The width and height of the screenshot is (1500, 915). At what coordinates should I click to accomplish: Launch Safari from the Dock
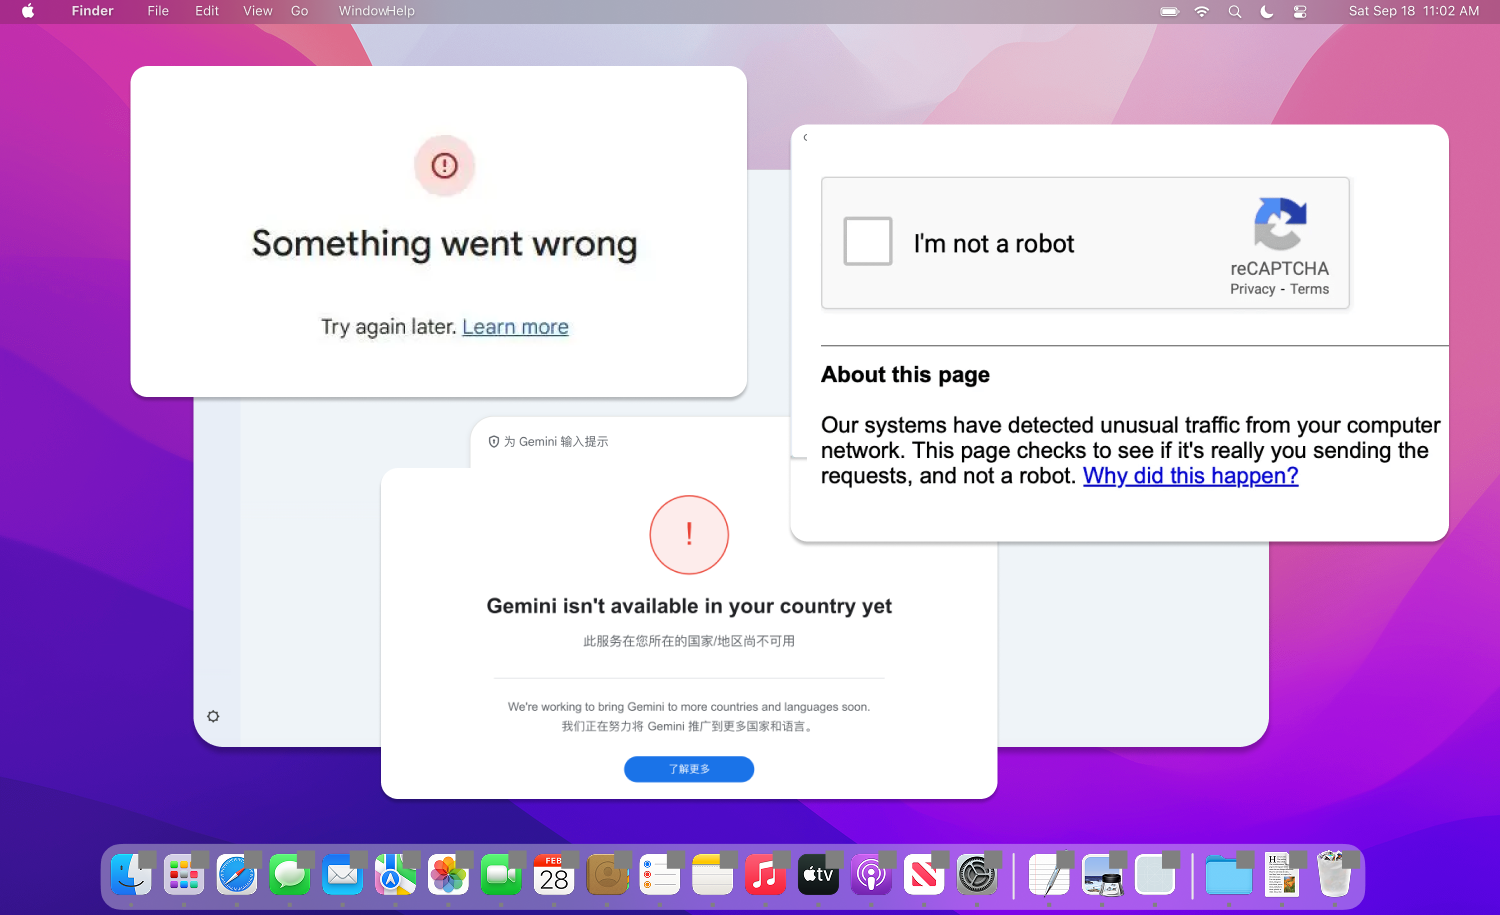(237, 875)
